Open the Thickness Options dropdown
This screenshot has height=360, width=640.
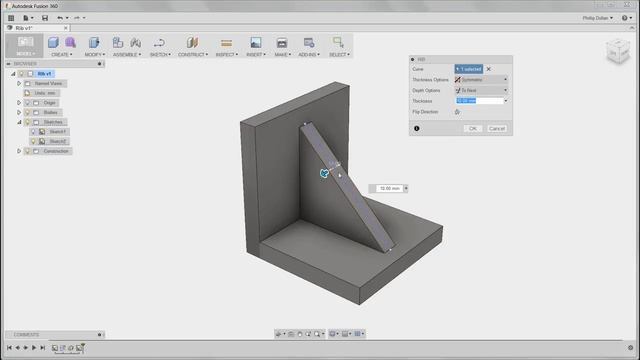482,80
